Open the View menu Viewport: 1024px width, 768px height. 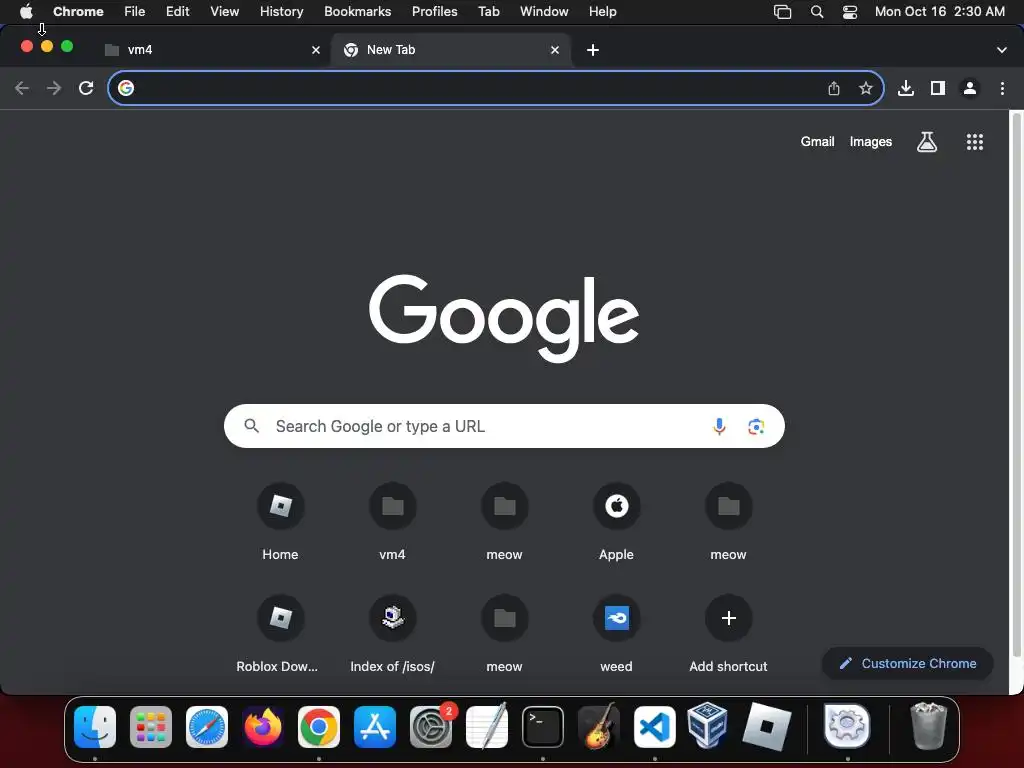(x=225, y=12)
